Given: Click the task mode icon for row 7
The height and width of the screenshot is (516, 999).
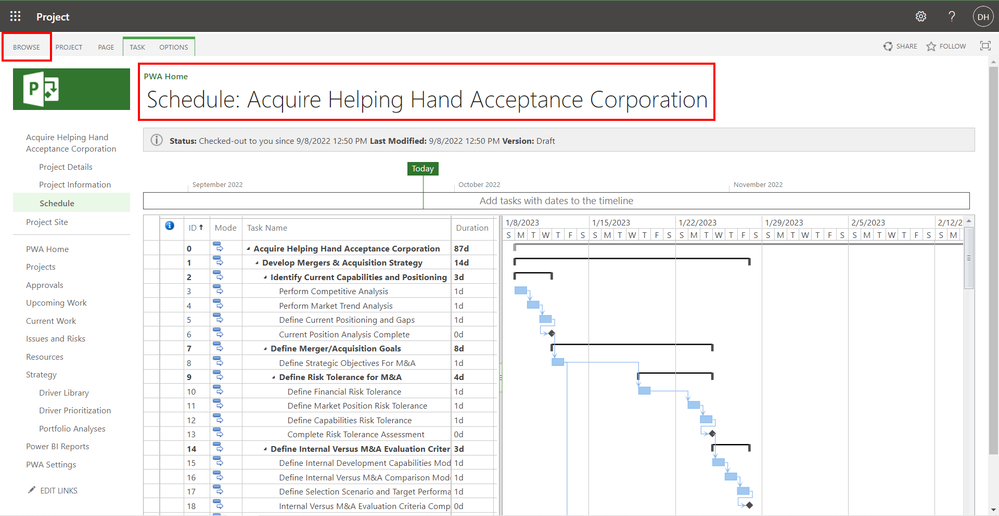Looking at the screenshot, I should pyautogui.click(x=218, y=348).
